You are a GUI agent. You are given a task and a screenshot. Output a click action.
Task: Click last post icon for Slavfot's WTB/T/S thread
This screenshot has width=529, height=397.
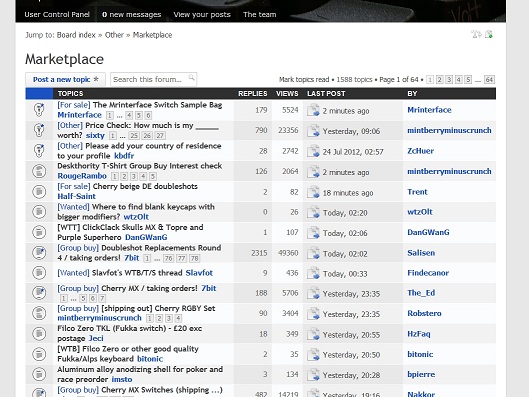pyautogui.click(x=313, y=273)
